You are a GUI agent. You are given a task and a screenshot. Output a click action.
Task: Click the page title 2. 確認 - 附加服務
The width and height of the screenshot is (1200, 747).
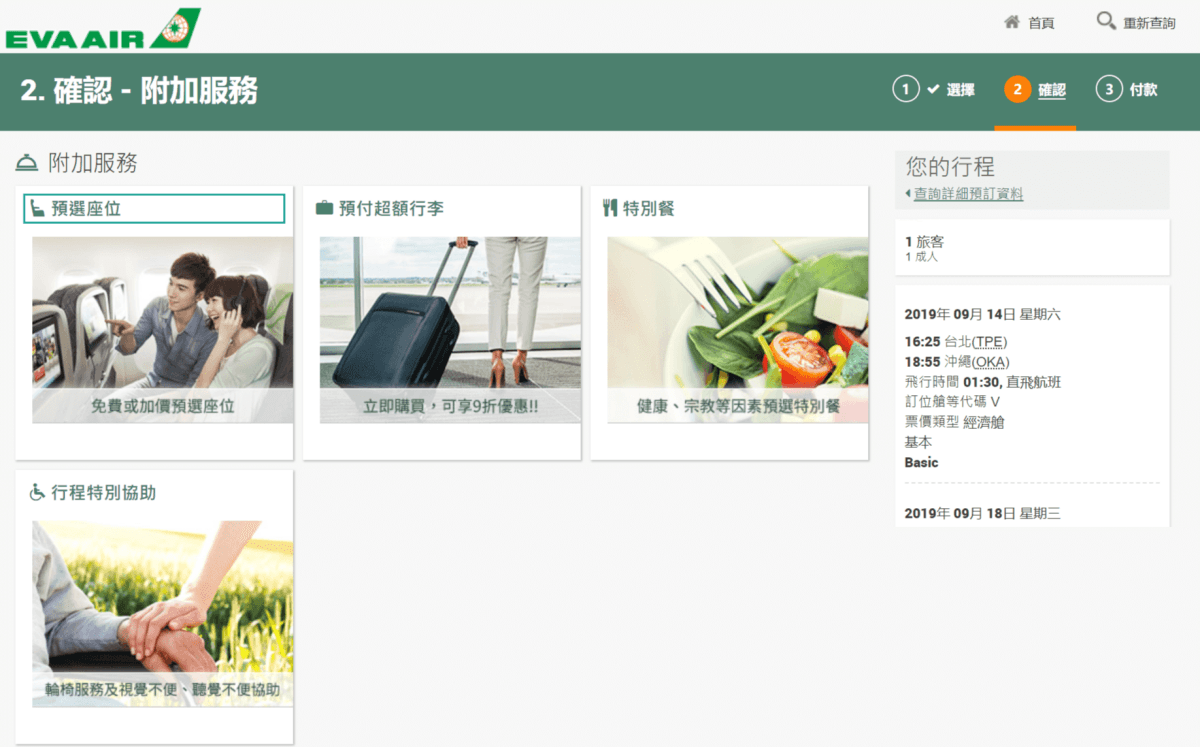tap(139, 91)
